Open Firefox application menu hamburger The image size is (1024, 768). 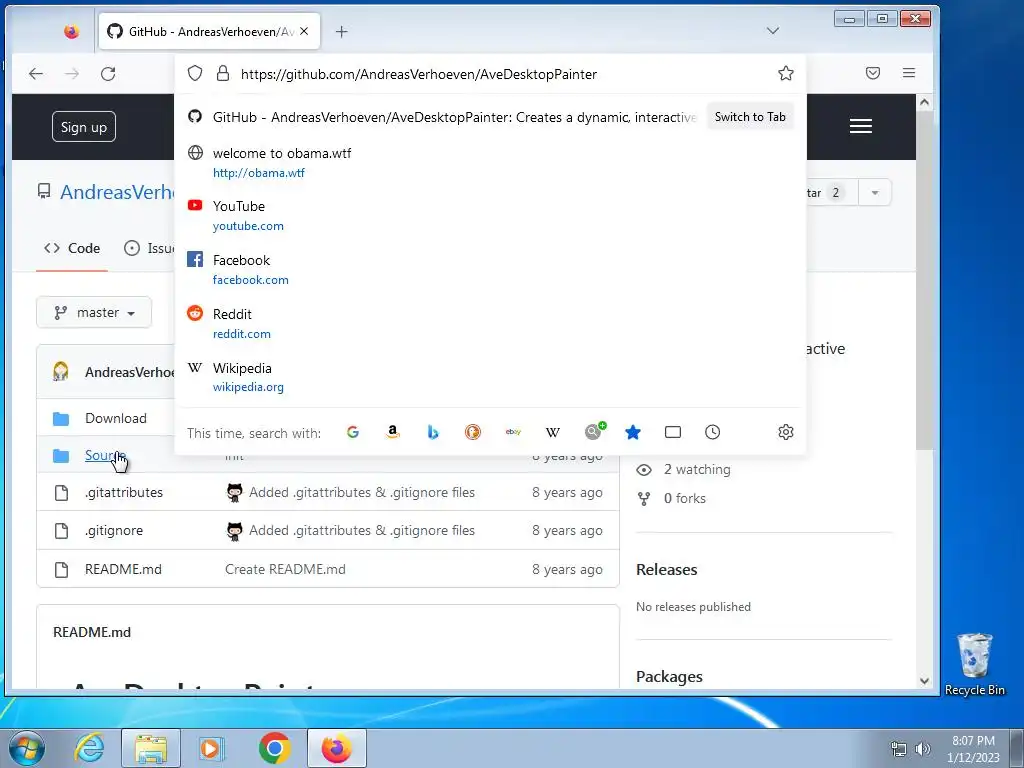point(908,73)
